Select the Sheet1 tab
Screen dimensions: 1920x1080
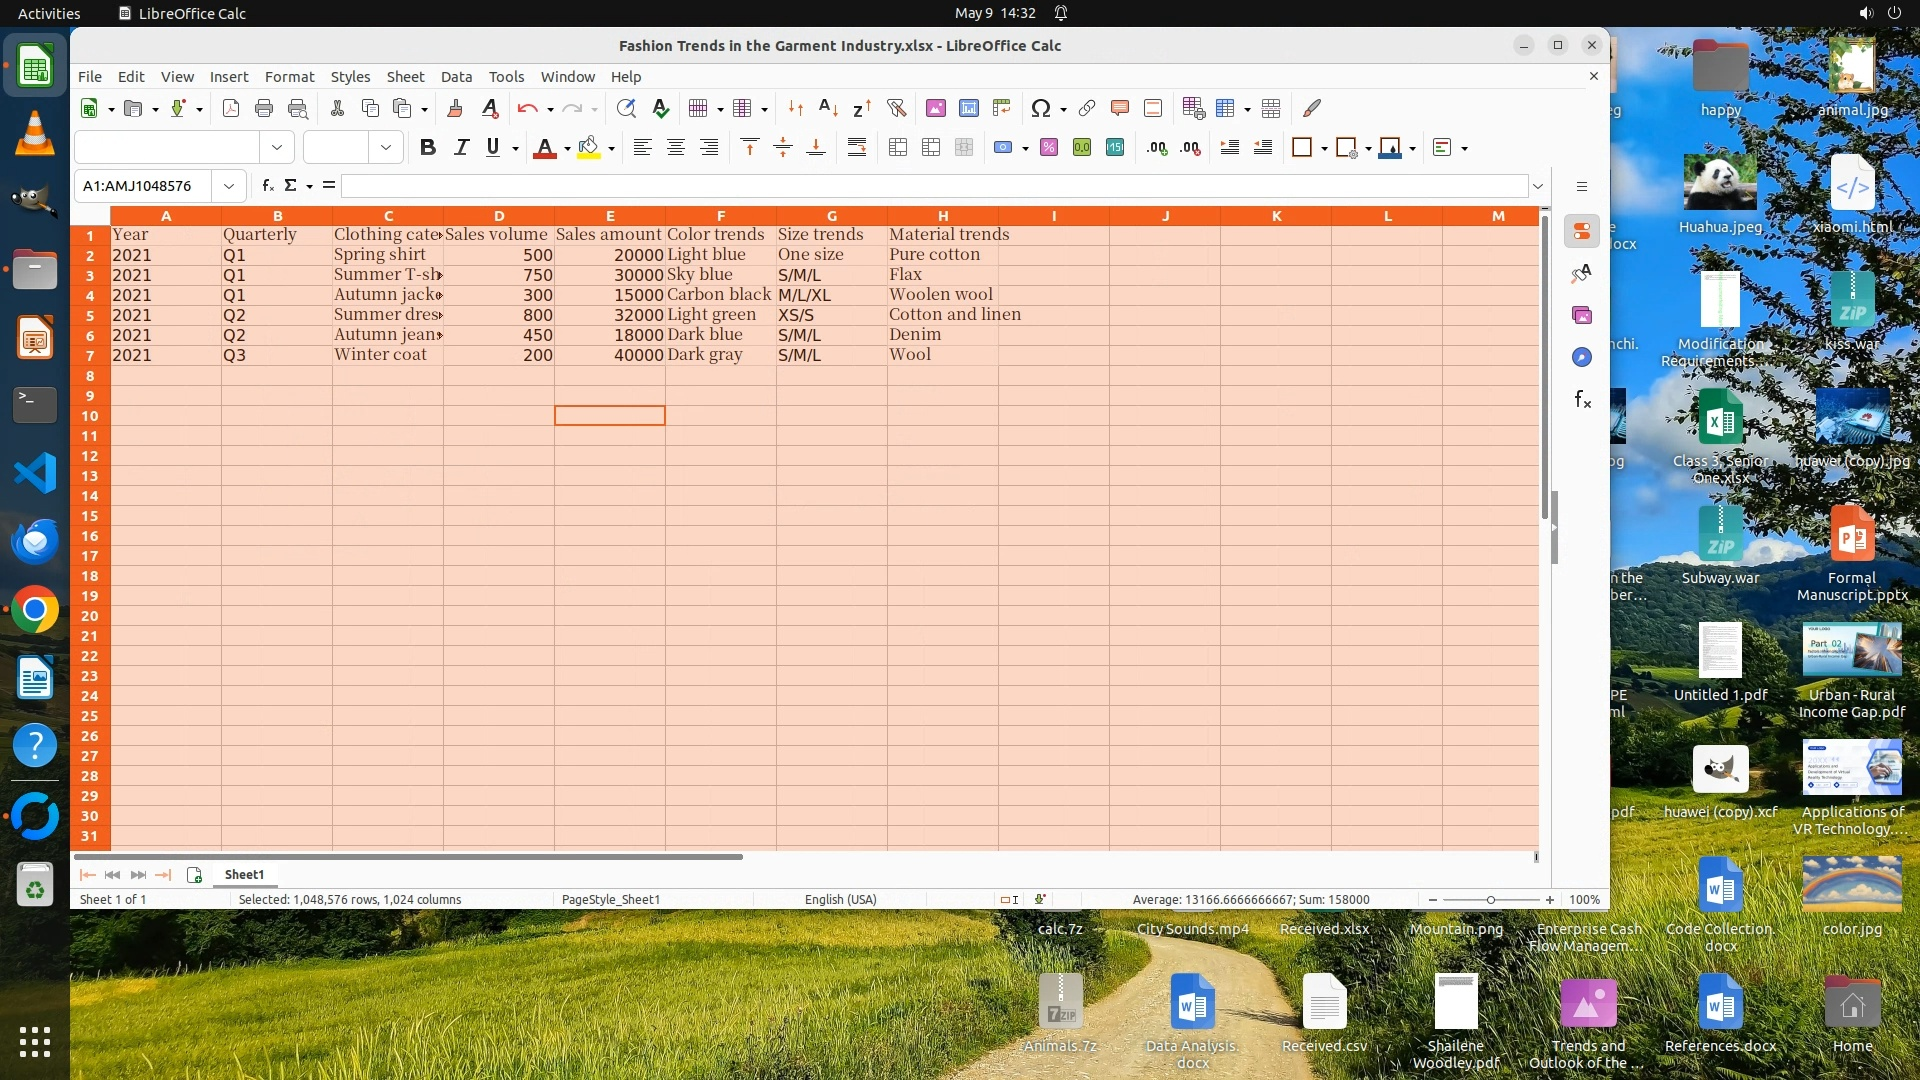244,874
